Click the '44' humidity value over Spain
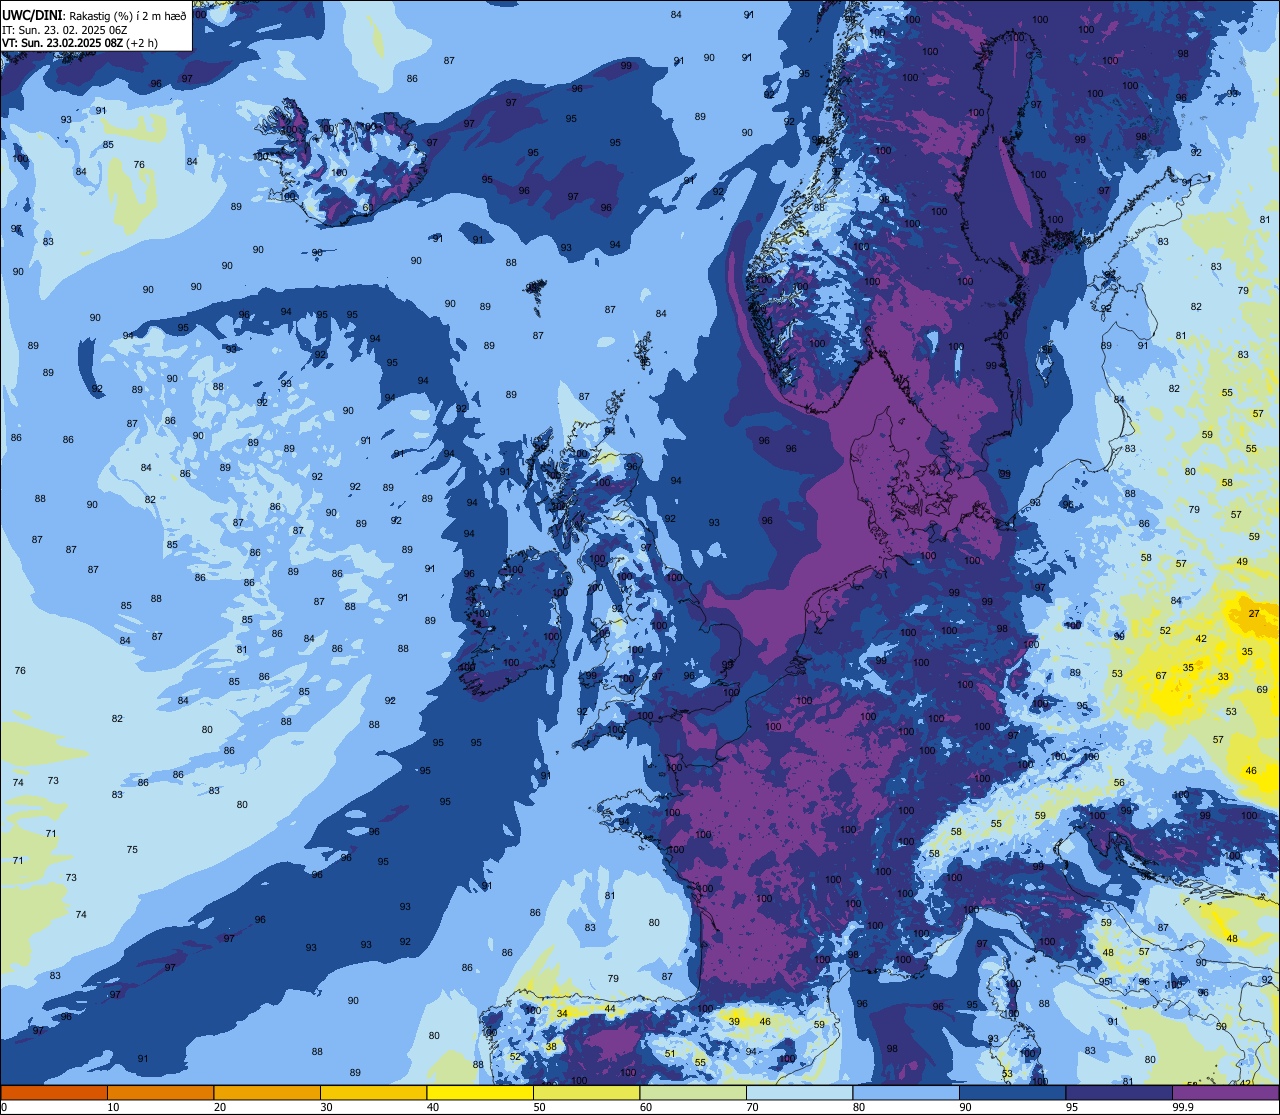 point(610,1008)
